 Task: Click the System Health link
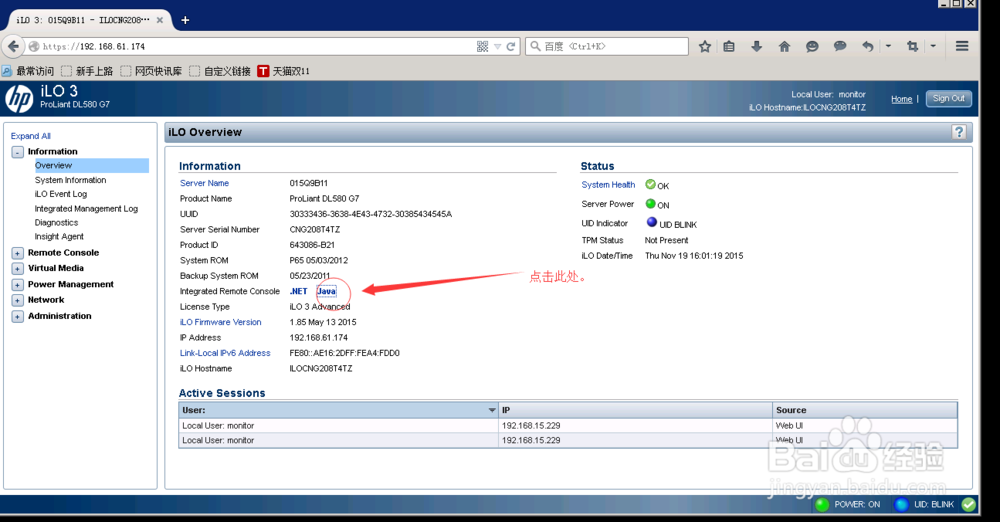tap(608, 185)
